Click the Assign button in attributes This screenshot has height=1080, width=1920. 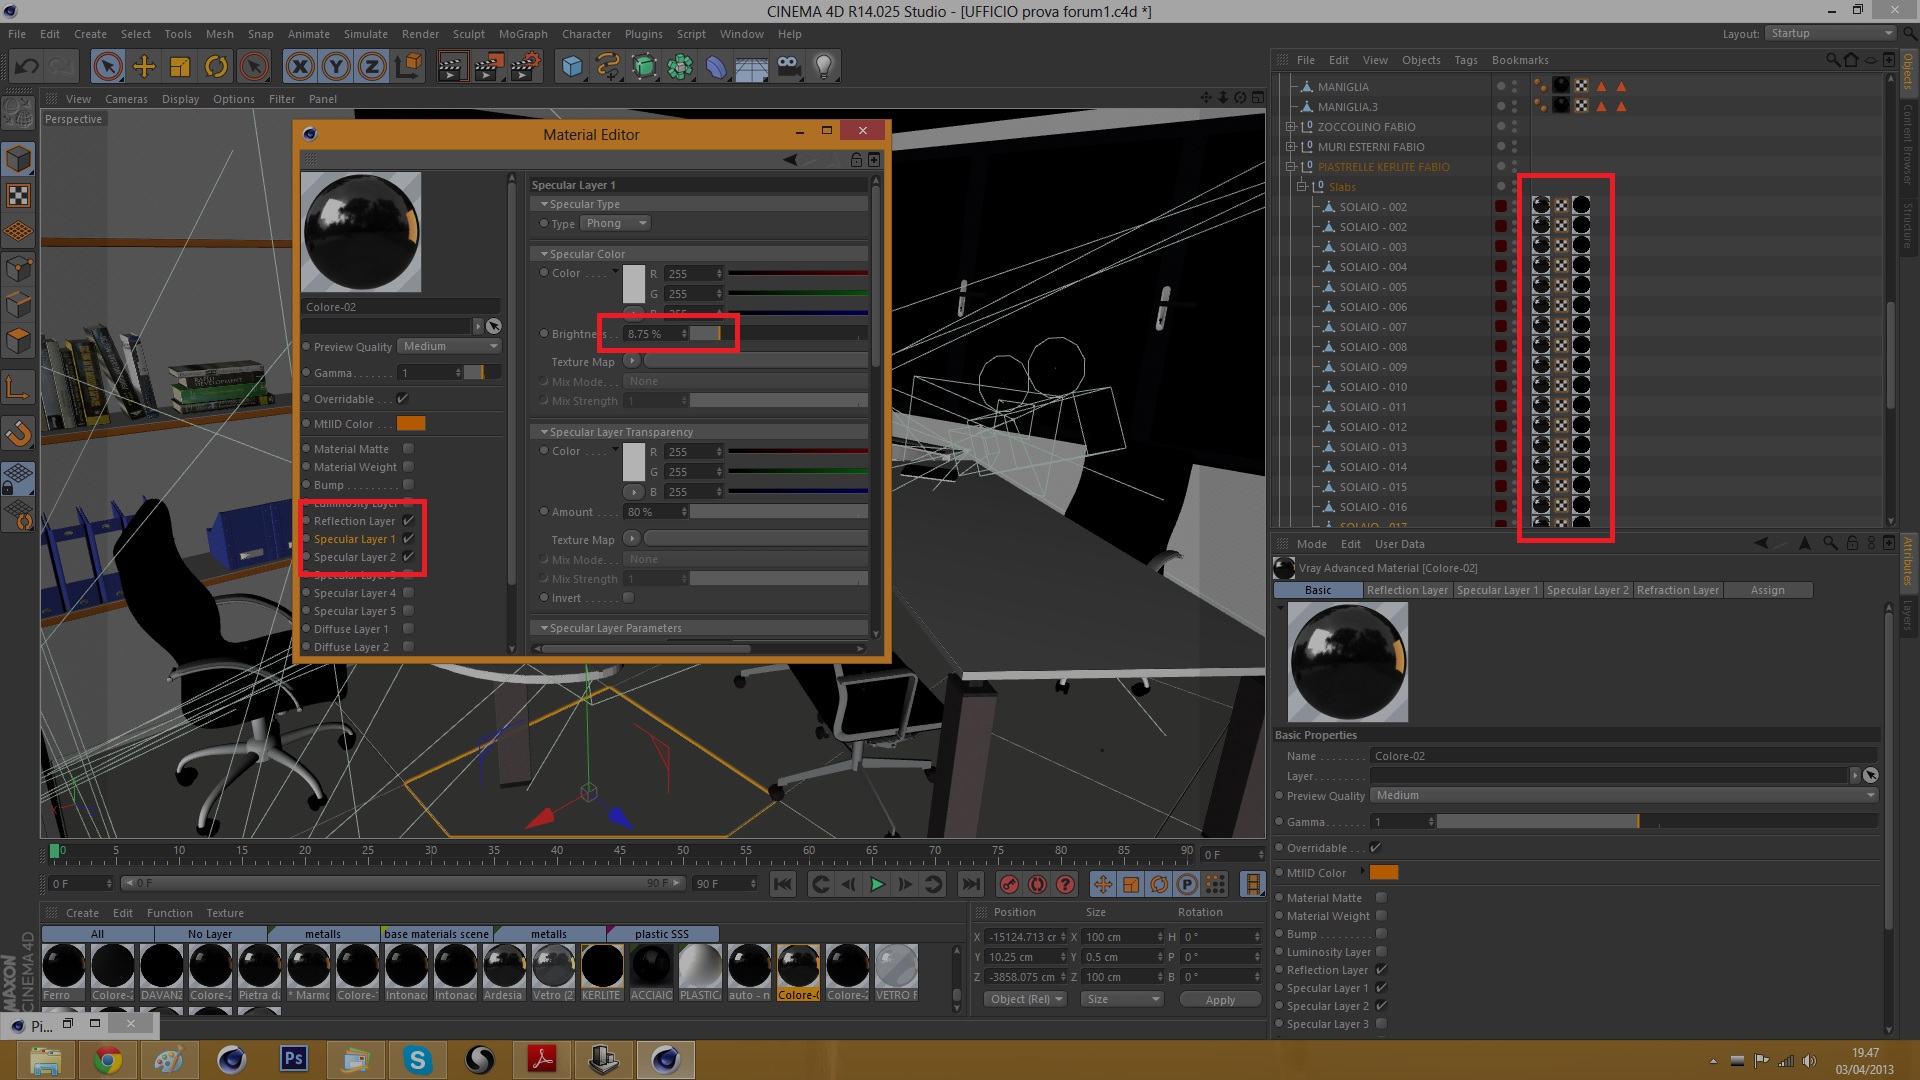1767,590
